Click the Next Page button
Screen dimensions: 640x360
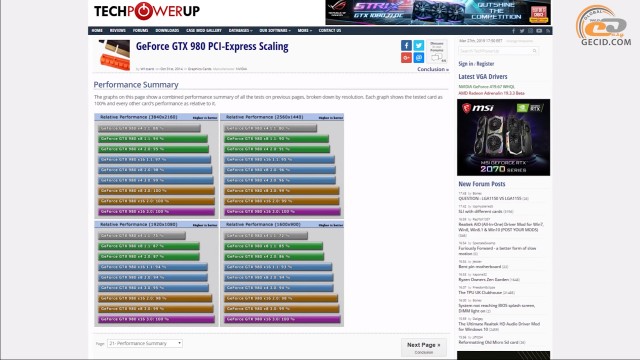pyautogui.click(x=424, y=347)
